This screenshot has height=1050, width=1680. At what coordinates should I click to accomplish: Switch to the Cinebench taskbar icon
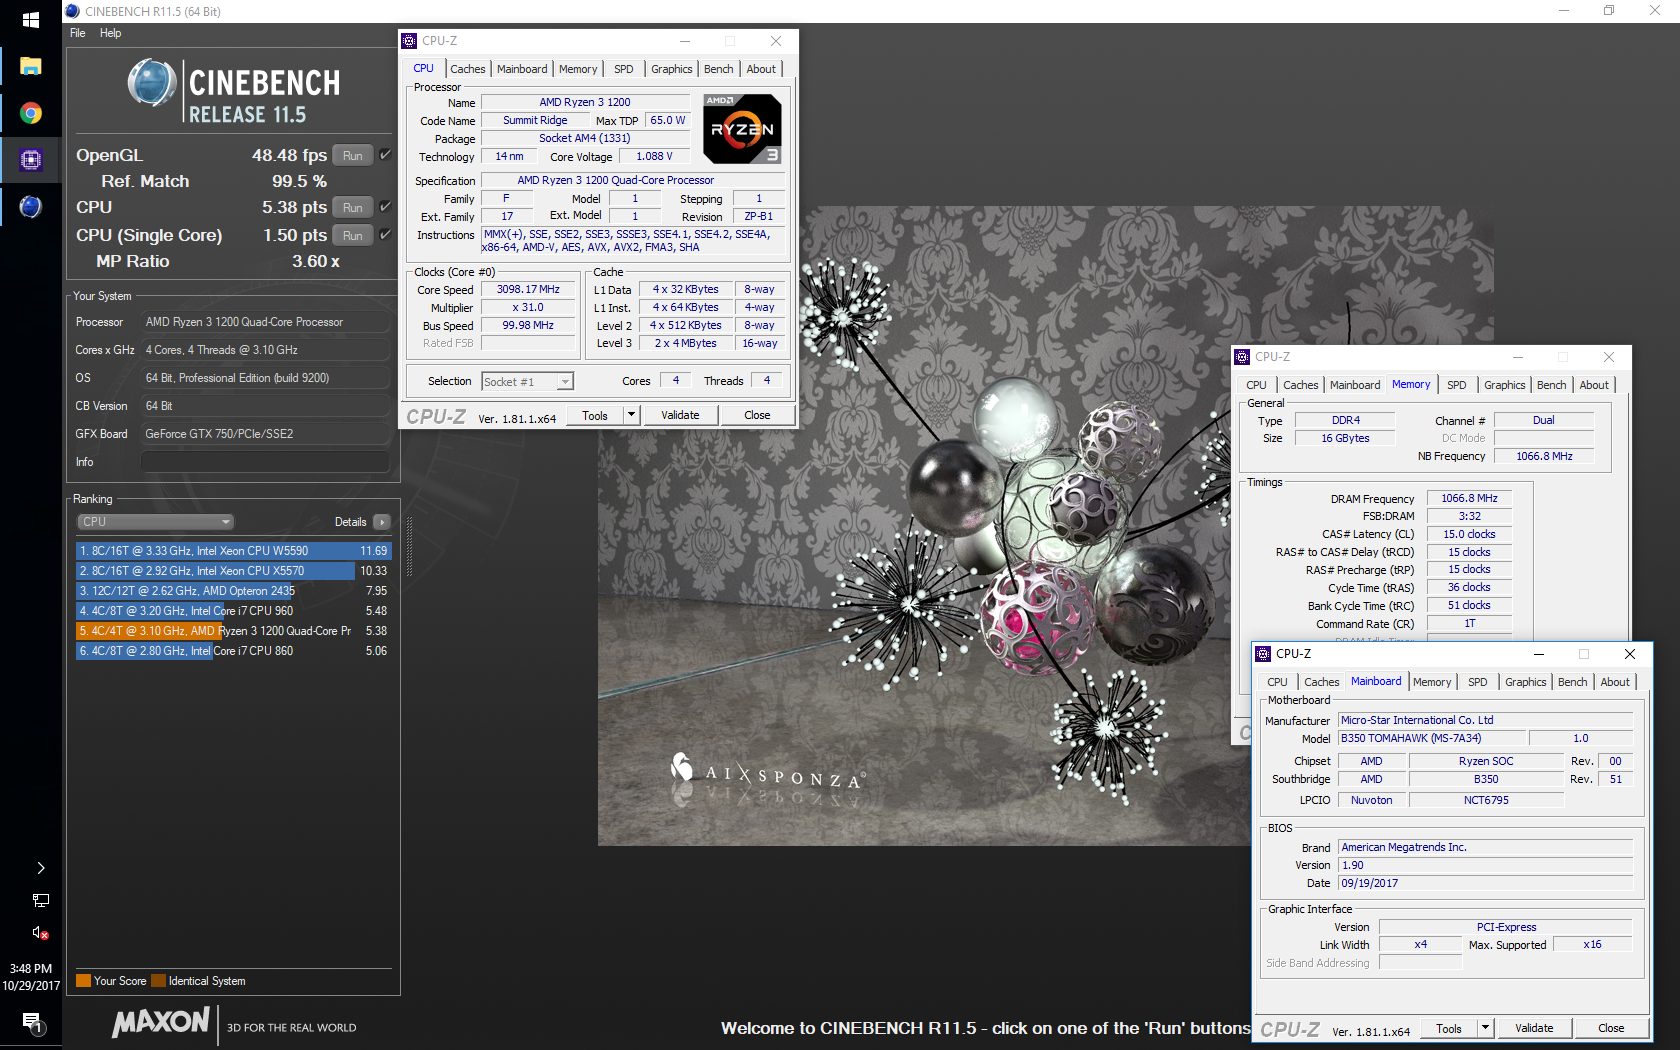[x=30, y=206]
